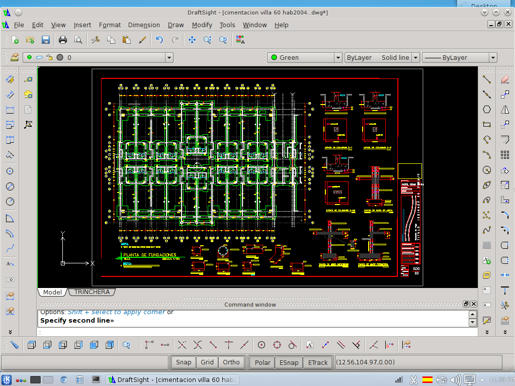
Task: Expand the layer name dropdown
Action: click(x=169, y=57)
